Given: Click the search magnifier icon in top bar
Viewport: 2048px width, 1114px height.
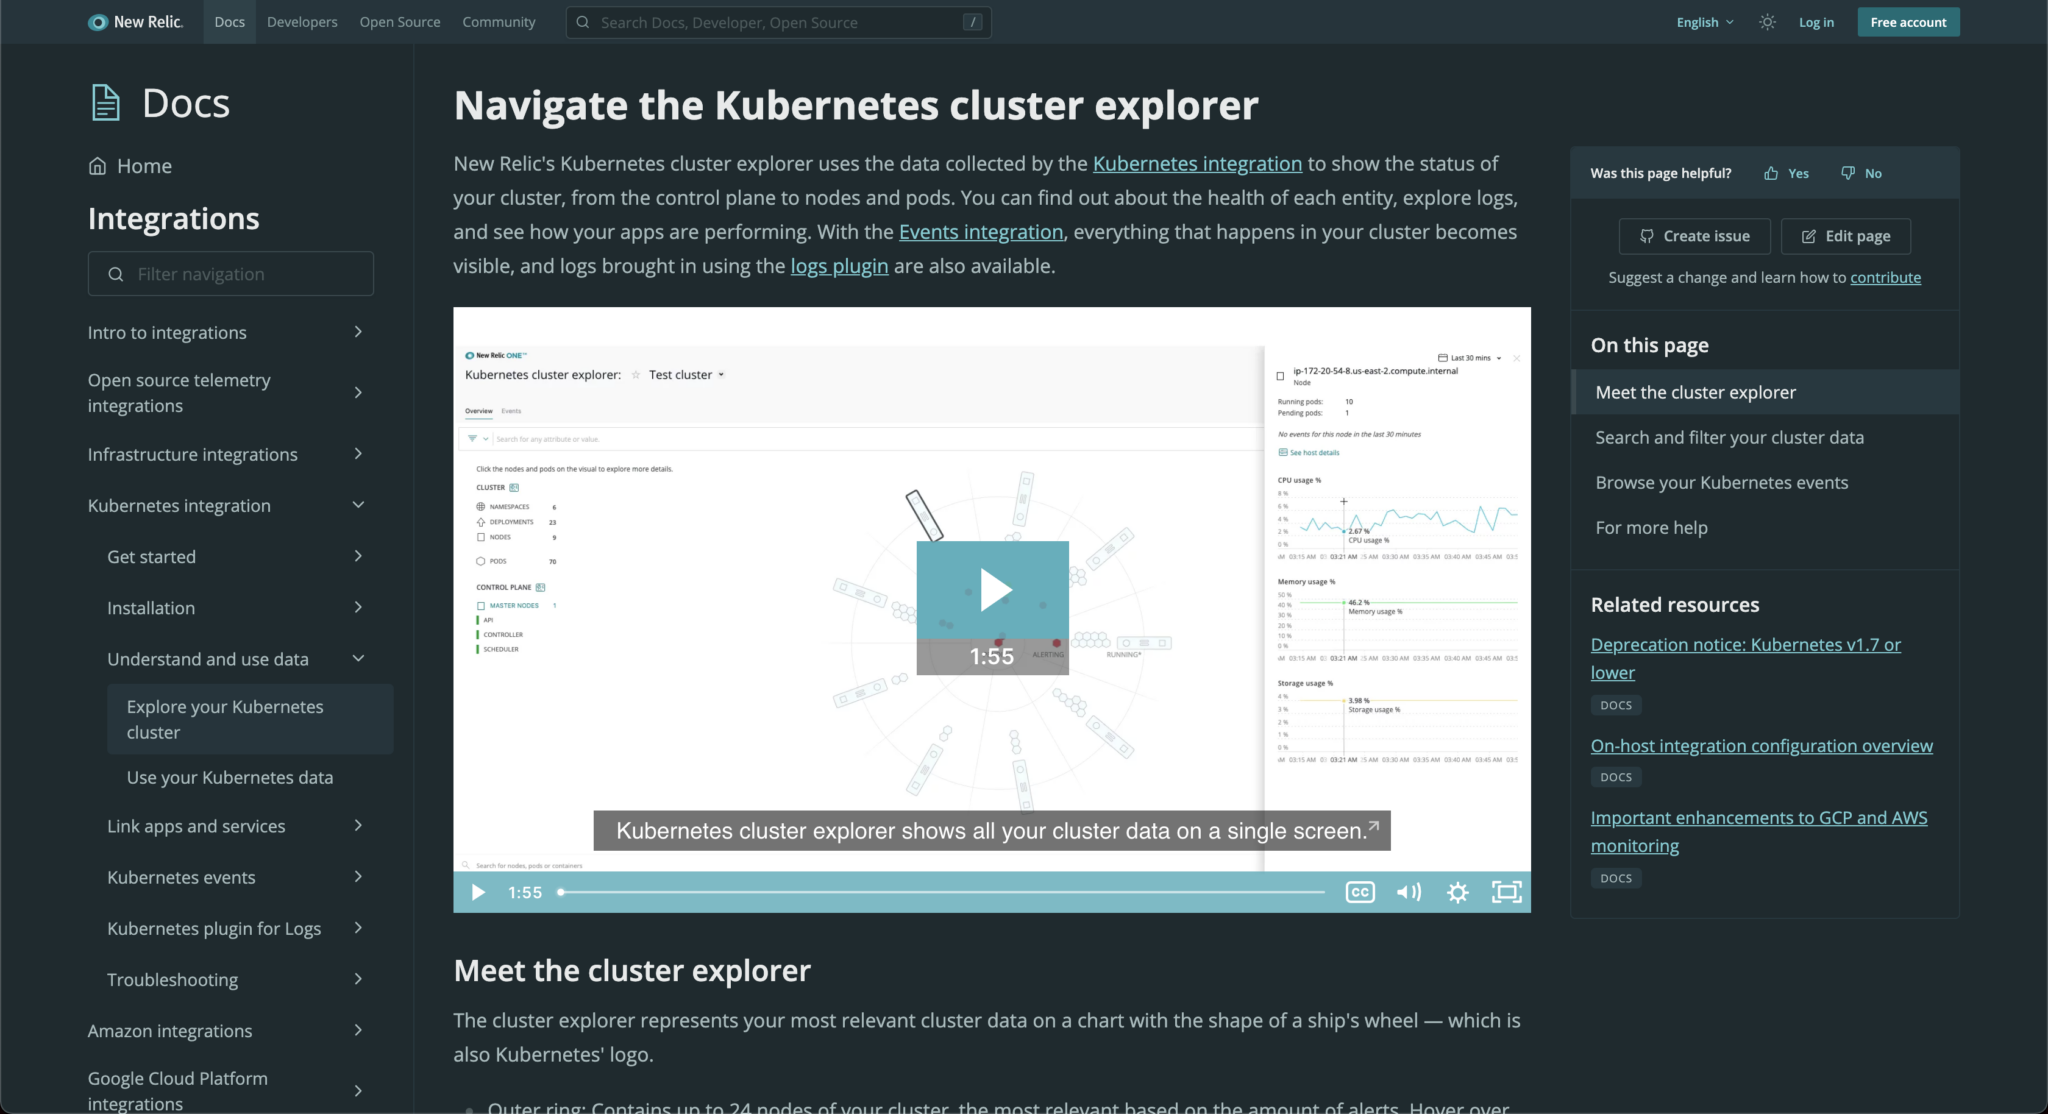Looking at the screenshot, I should click(x=583, y=22).
